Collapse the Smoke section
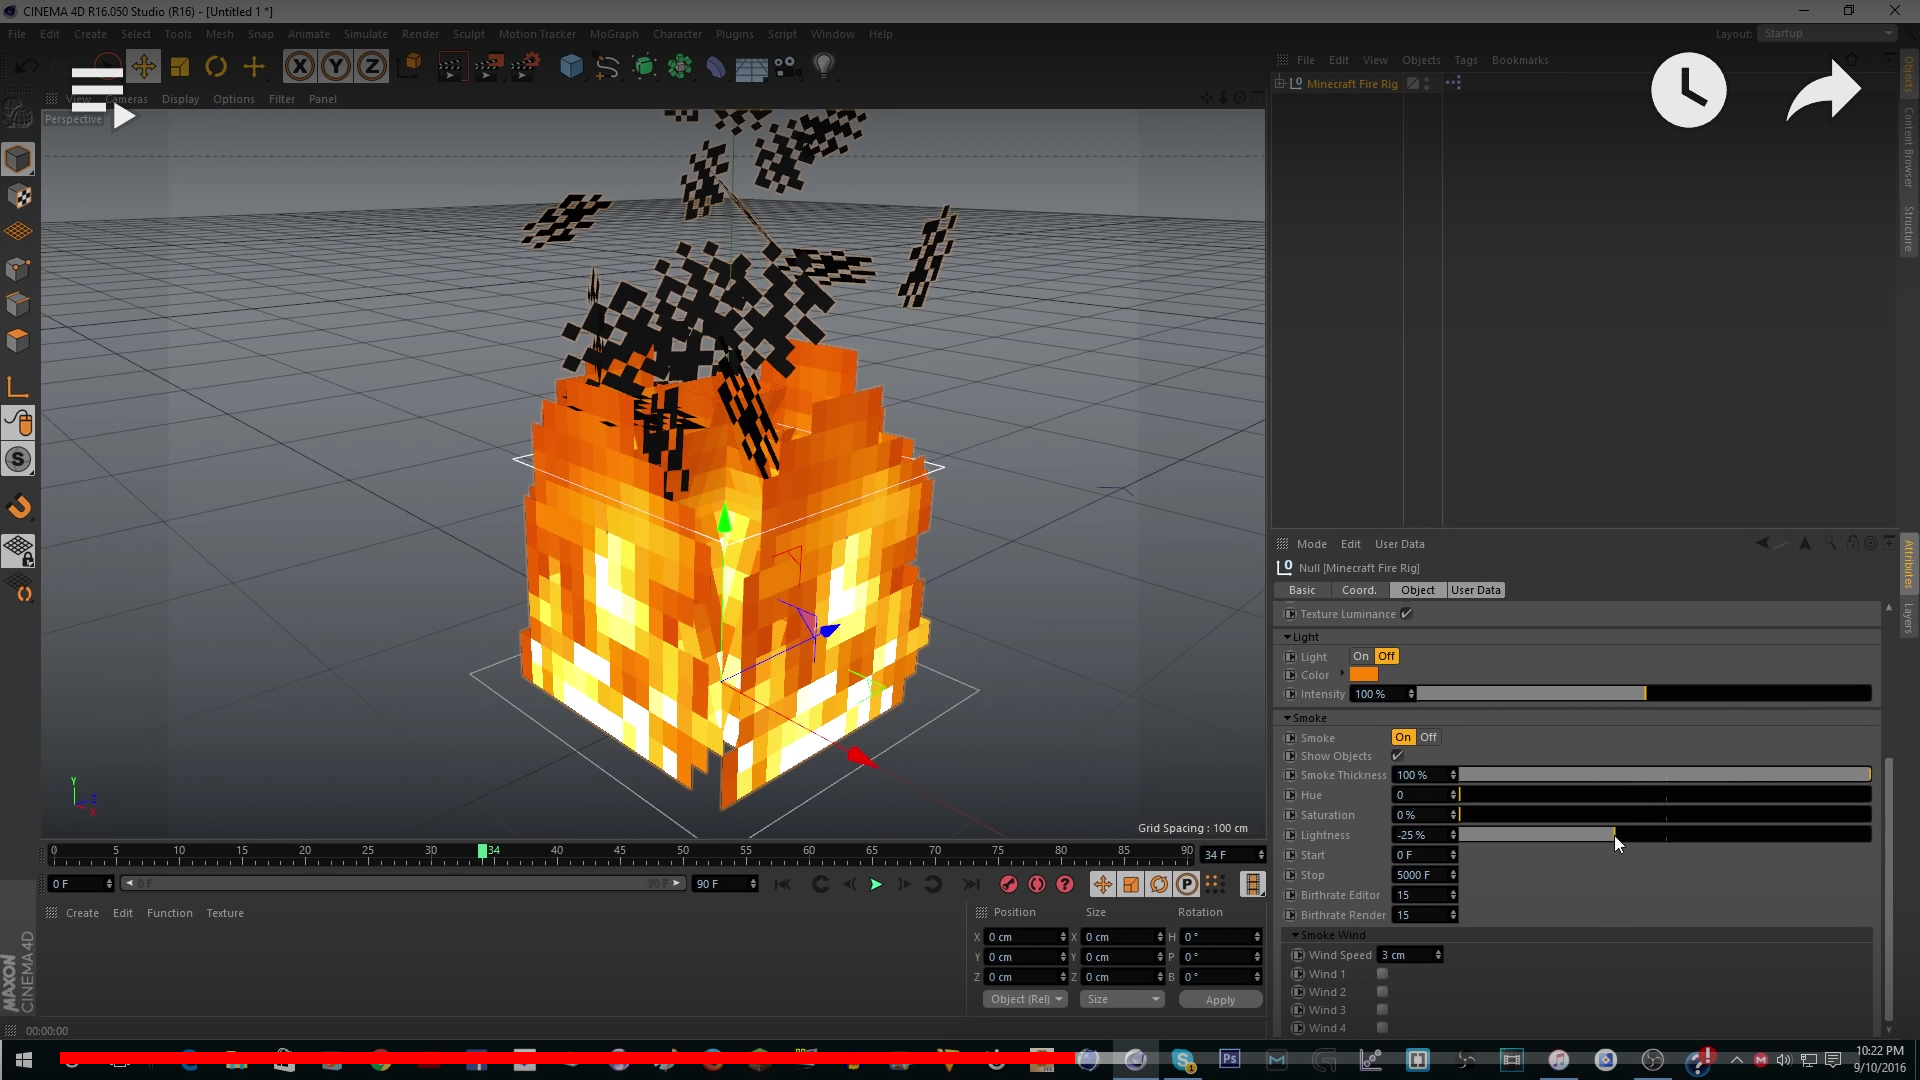This screenshot has height=1080, width=1920. click(1287, 718)
